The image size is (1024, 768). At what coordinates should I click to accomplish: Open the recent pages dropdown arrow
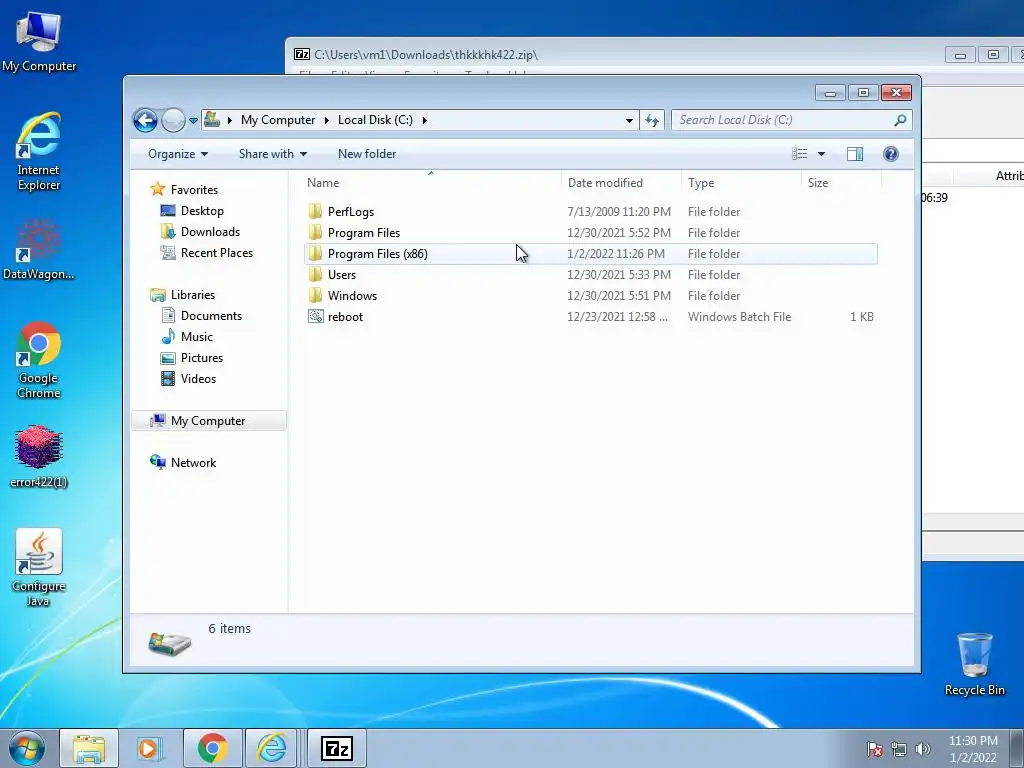[193, 121]
